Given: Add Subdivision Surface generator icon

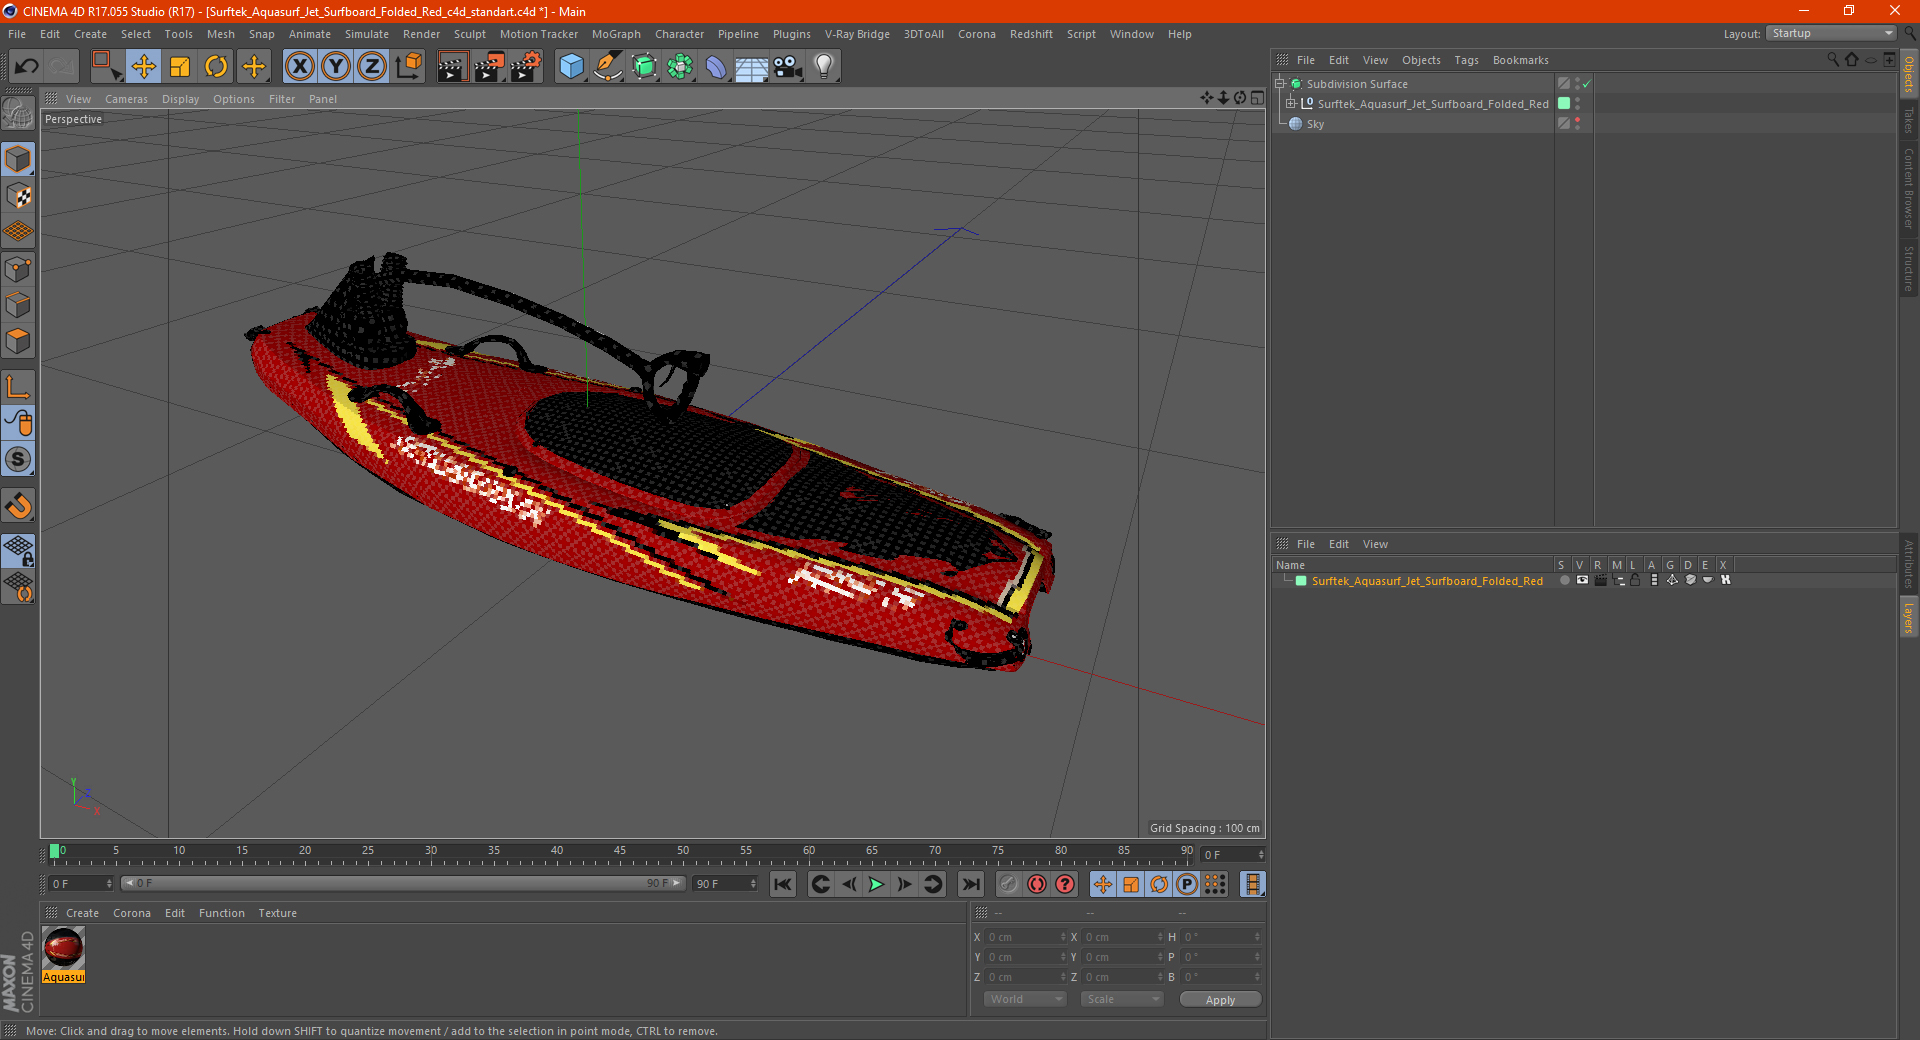Looking at the screenshot, I should point(644,67).
